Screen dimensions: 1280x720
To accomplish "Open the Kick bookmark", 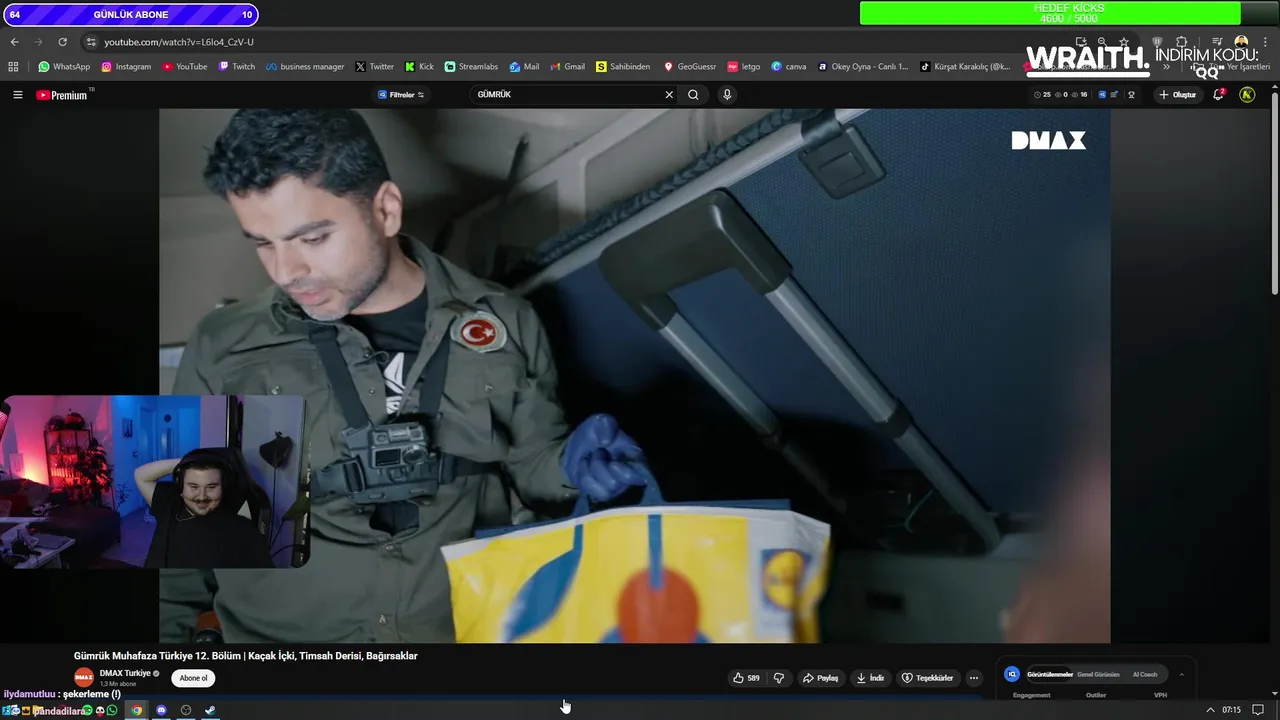I will 419,67.
